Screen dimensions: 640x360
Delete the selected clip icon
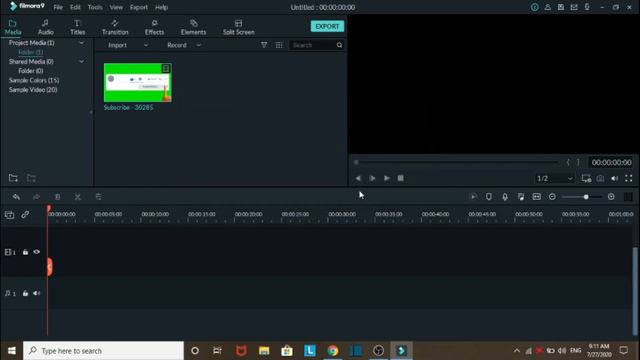pos(58,197)
